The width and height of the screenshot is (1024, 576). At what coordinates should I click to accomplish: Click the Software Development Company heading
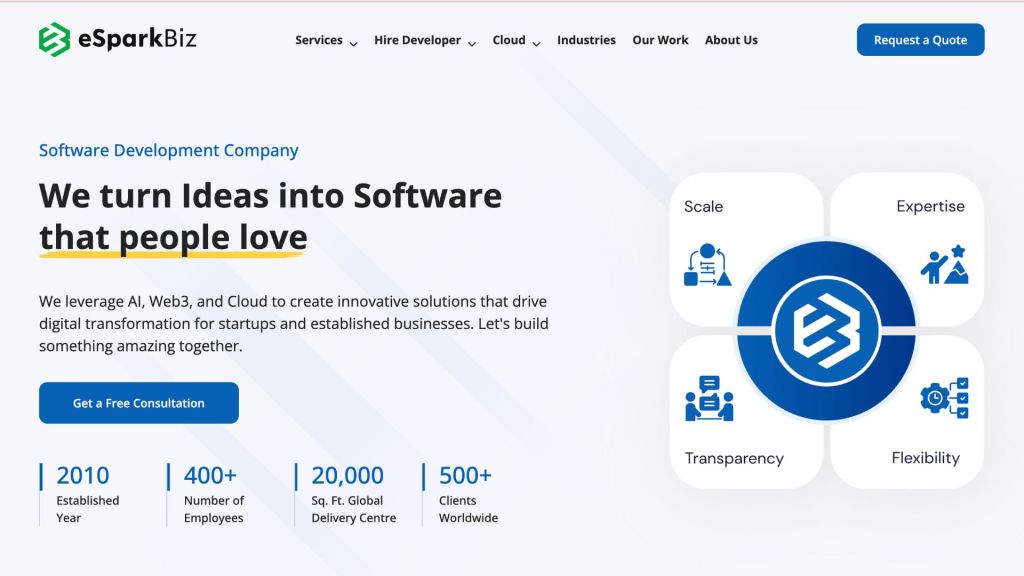coord(168,150)
